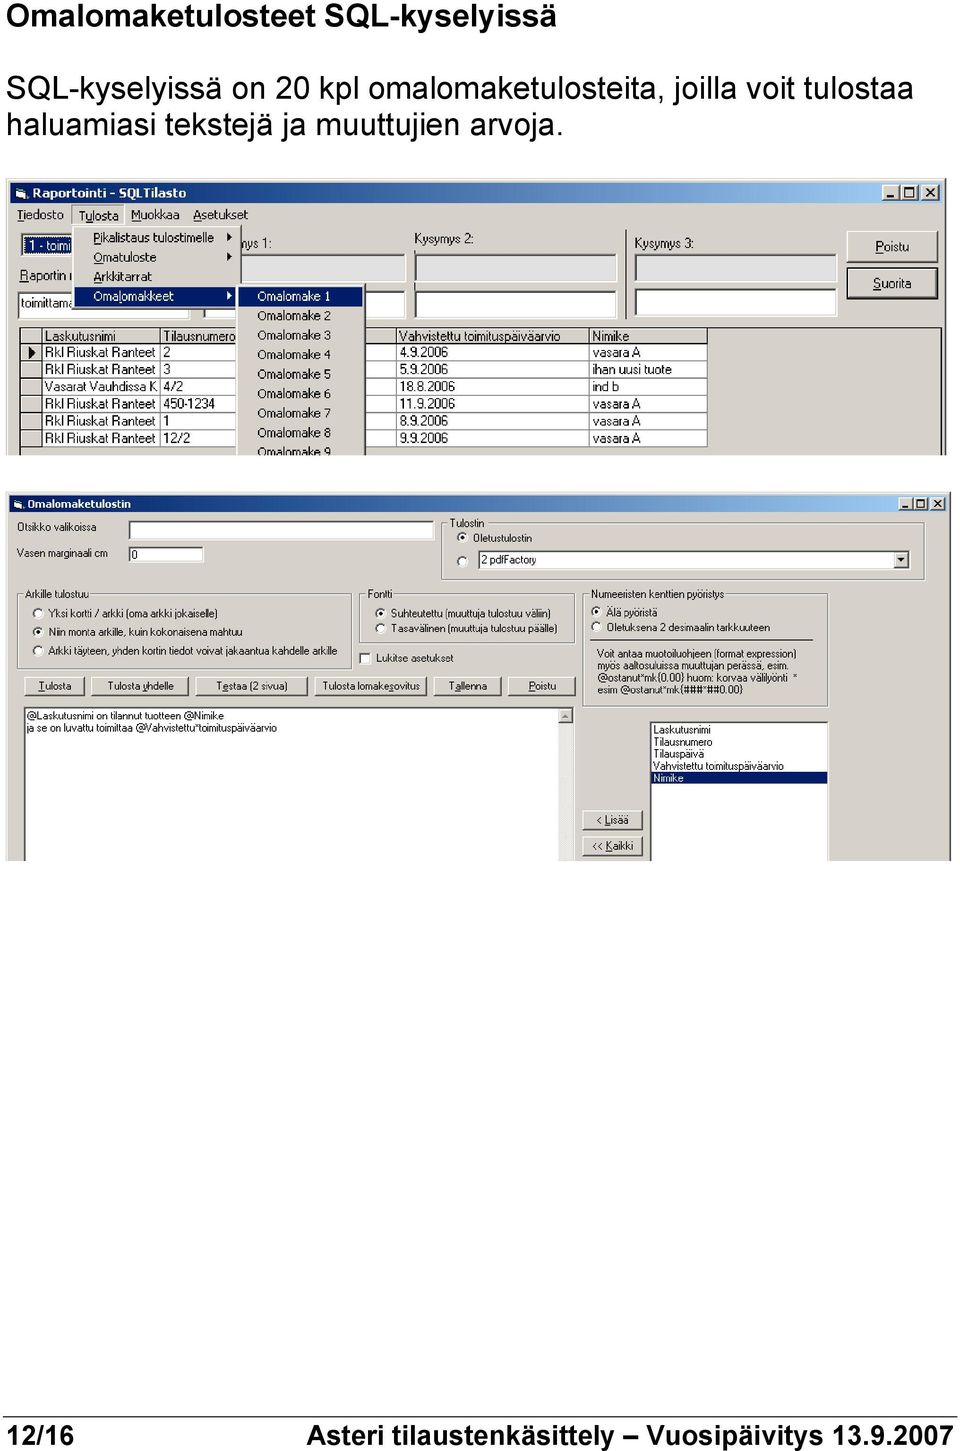Click the Poistu button in Raportointi window

coord(892,247)
